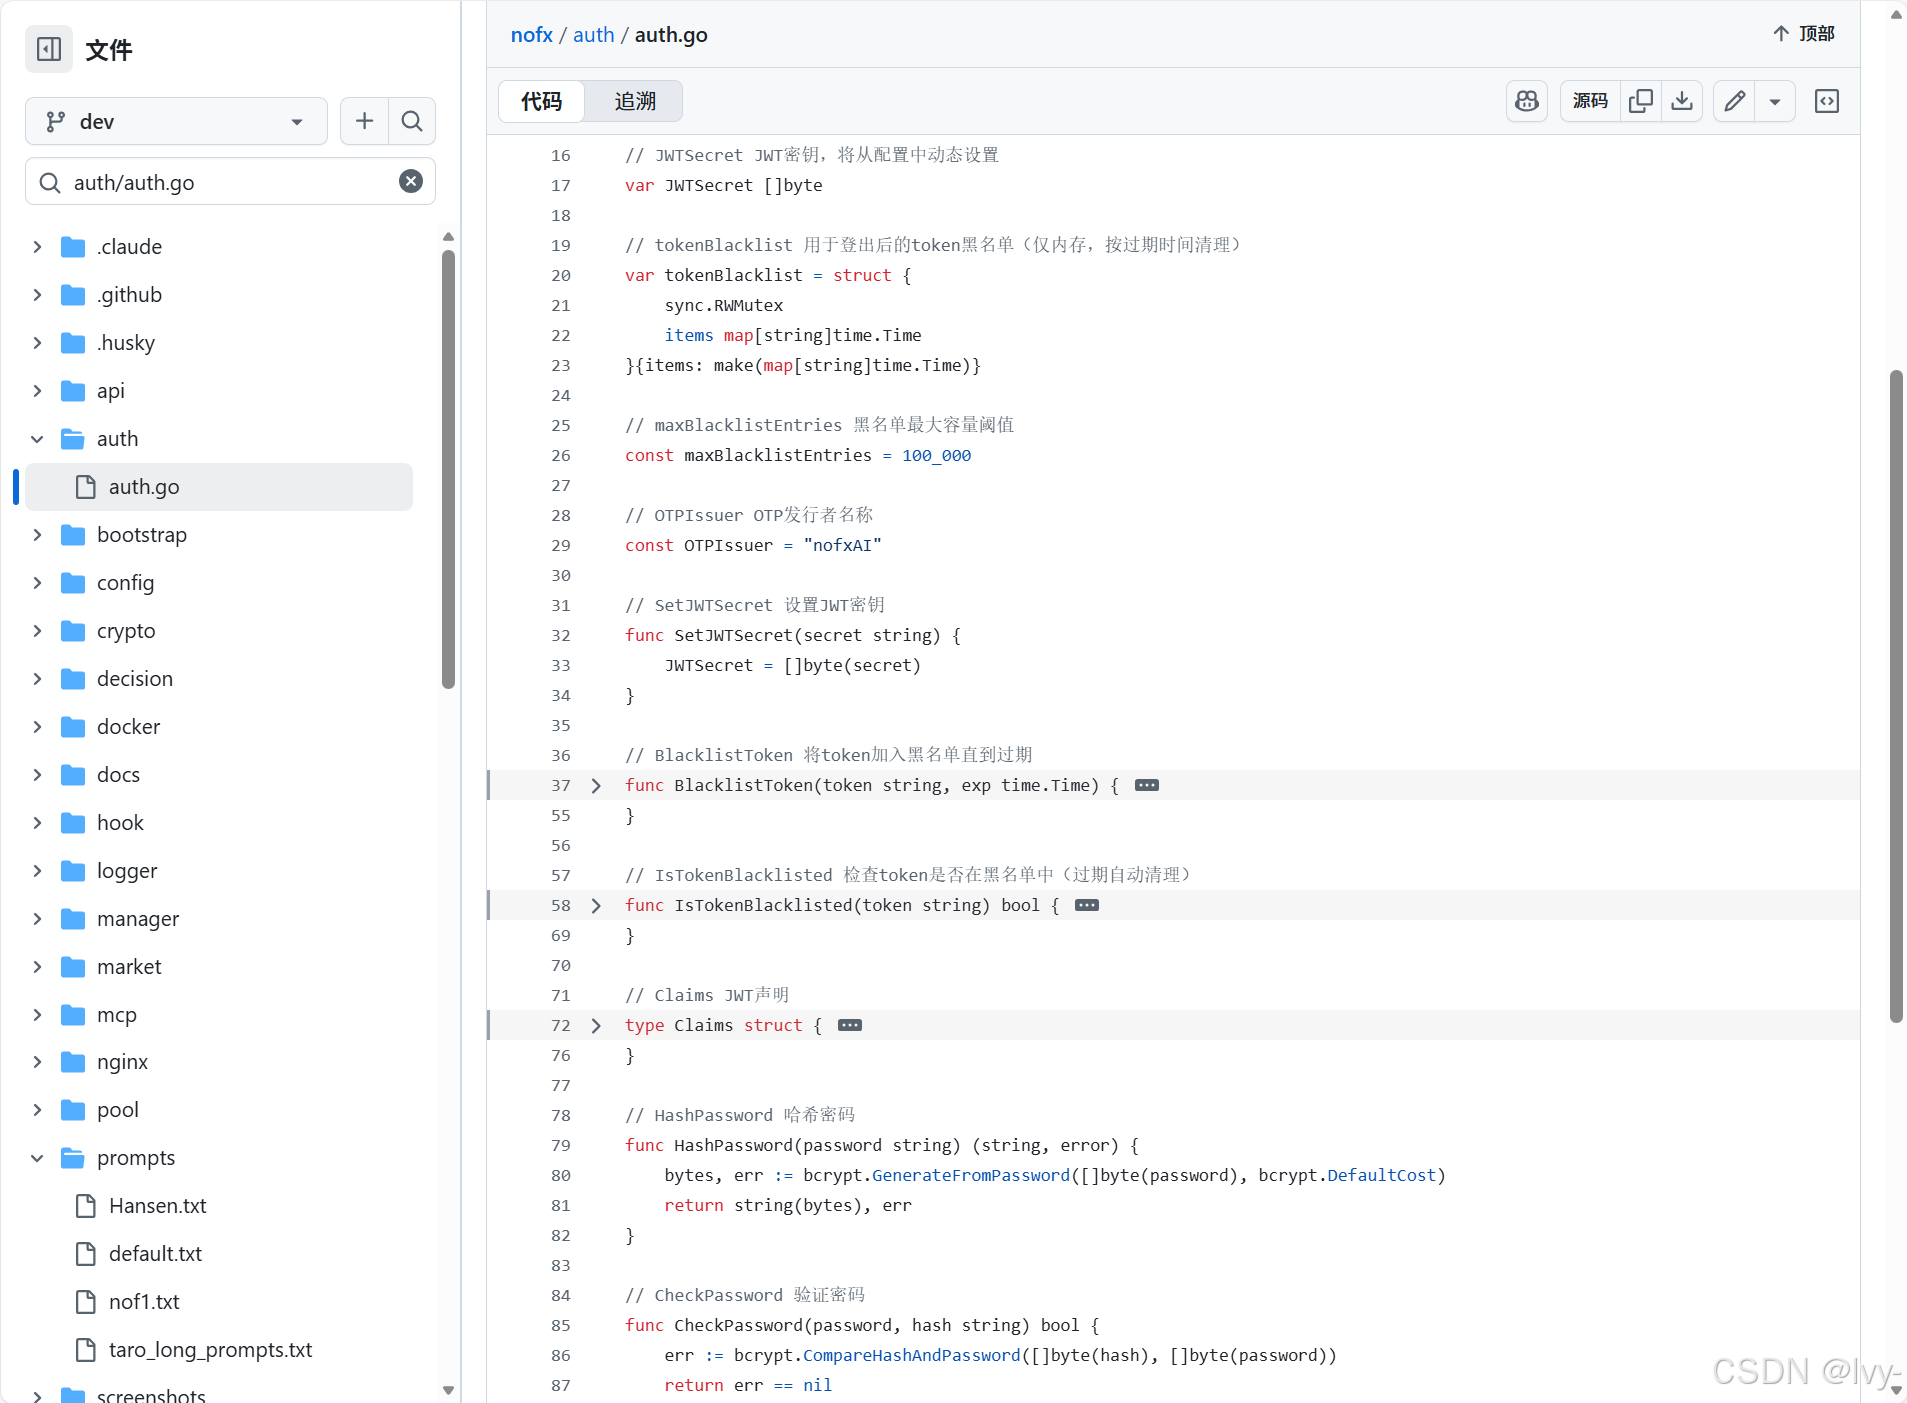
Task: Expand the .claude folder
Action: pyautogui.click(x=37, y=247)
